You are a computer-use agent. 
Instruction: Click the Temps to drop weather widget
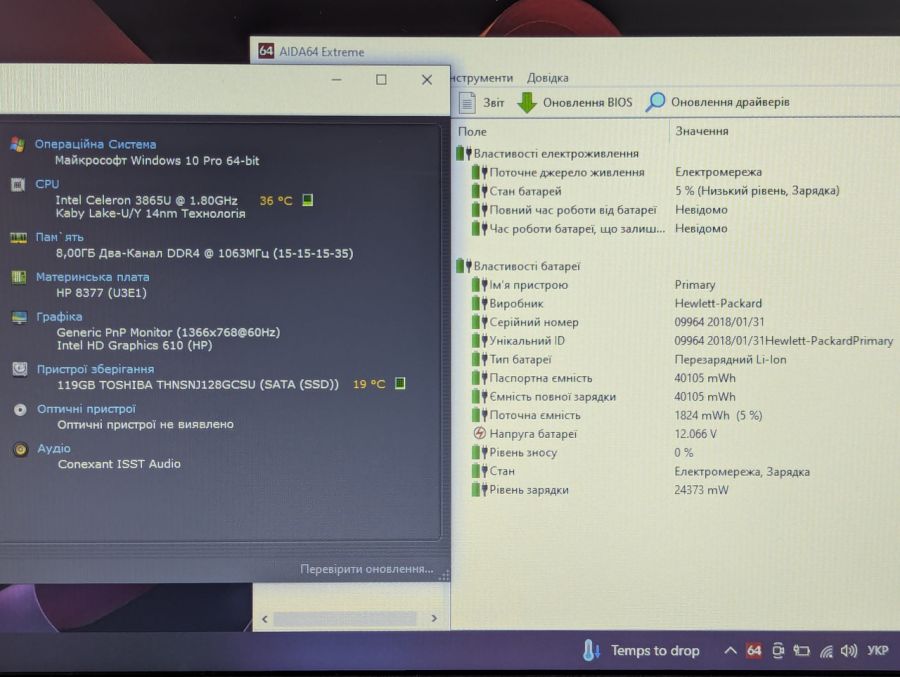(641, 651)
